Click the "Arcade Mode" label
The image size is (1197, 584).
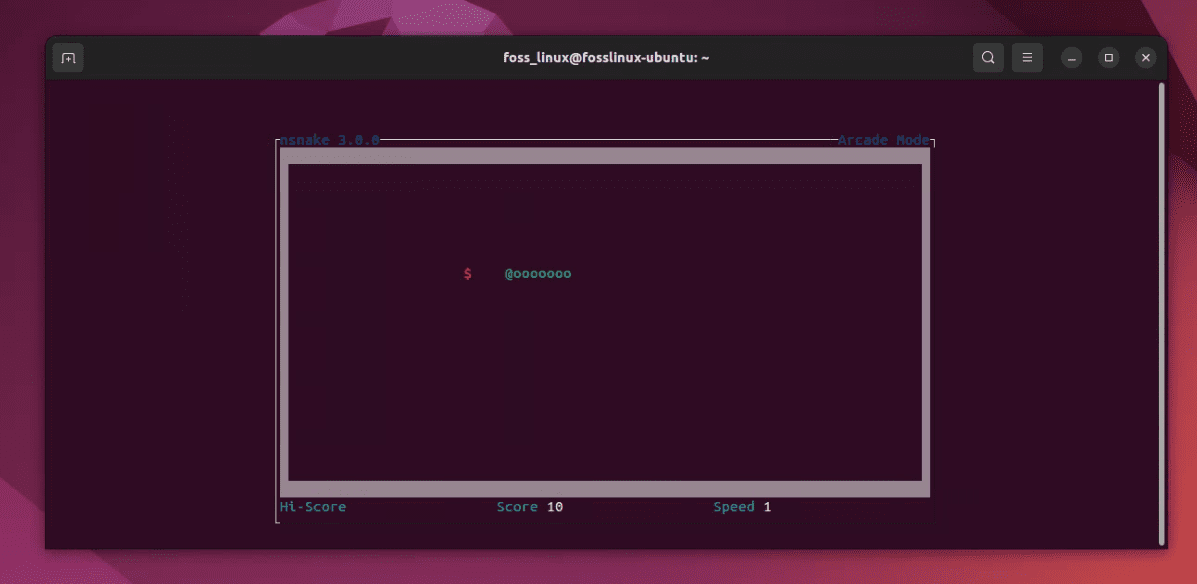[x=884, y=140]
